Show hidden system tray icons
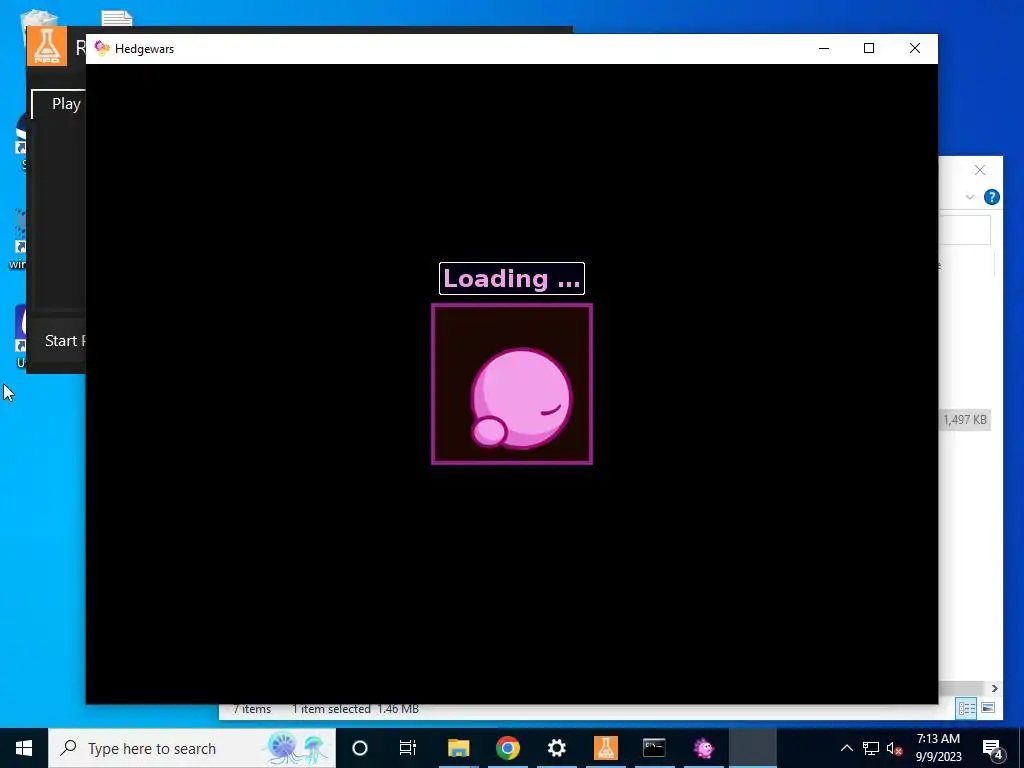Screen dimensions: 1024x768 click(x=846, y=748)
